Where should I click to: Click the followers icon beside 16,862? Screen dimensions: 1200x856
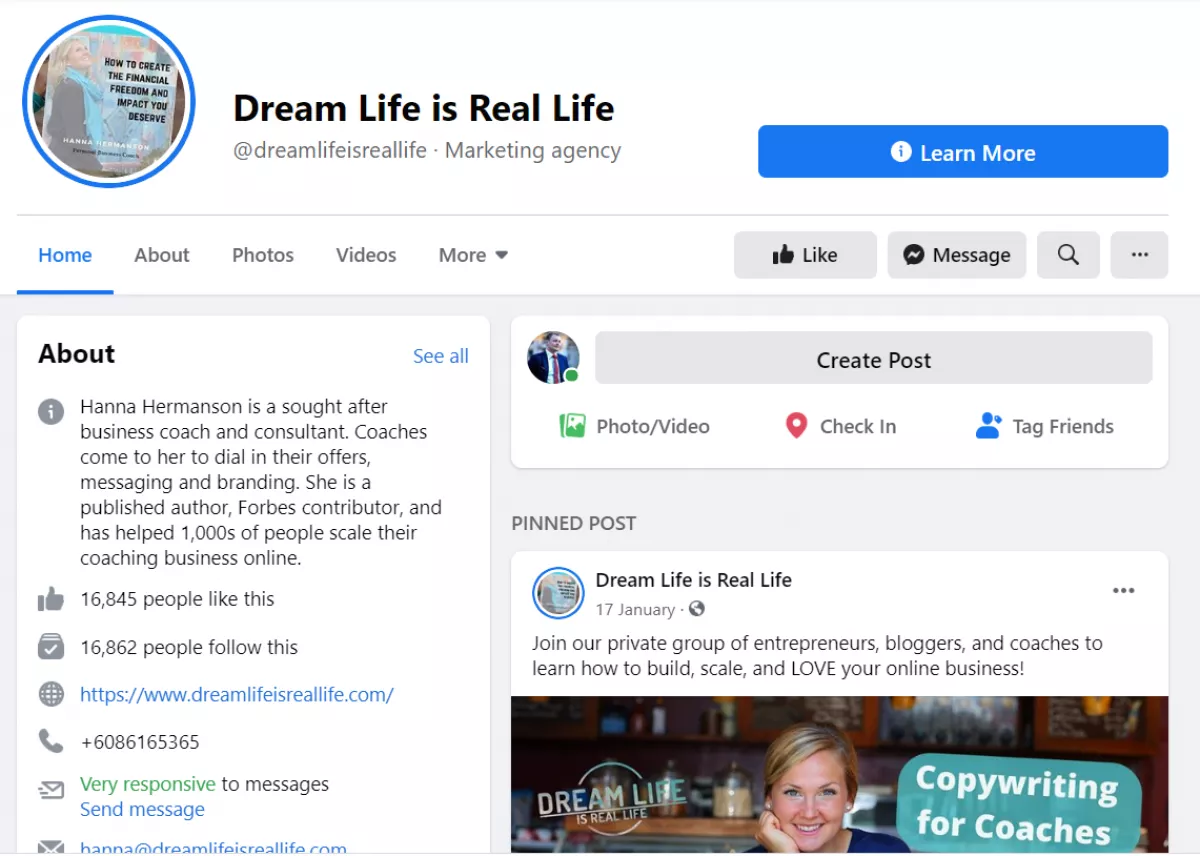coord(51,647)
